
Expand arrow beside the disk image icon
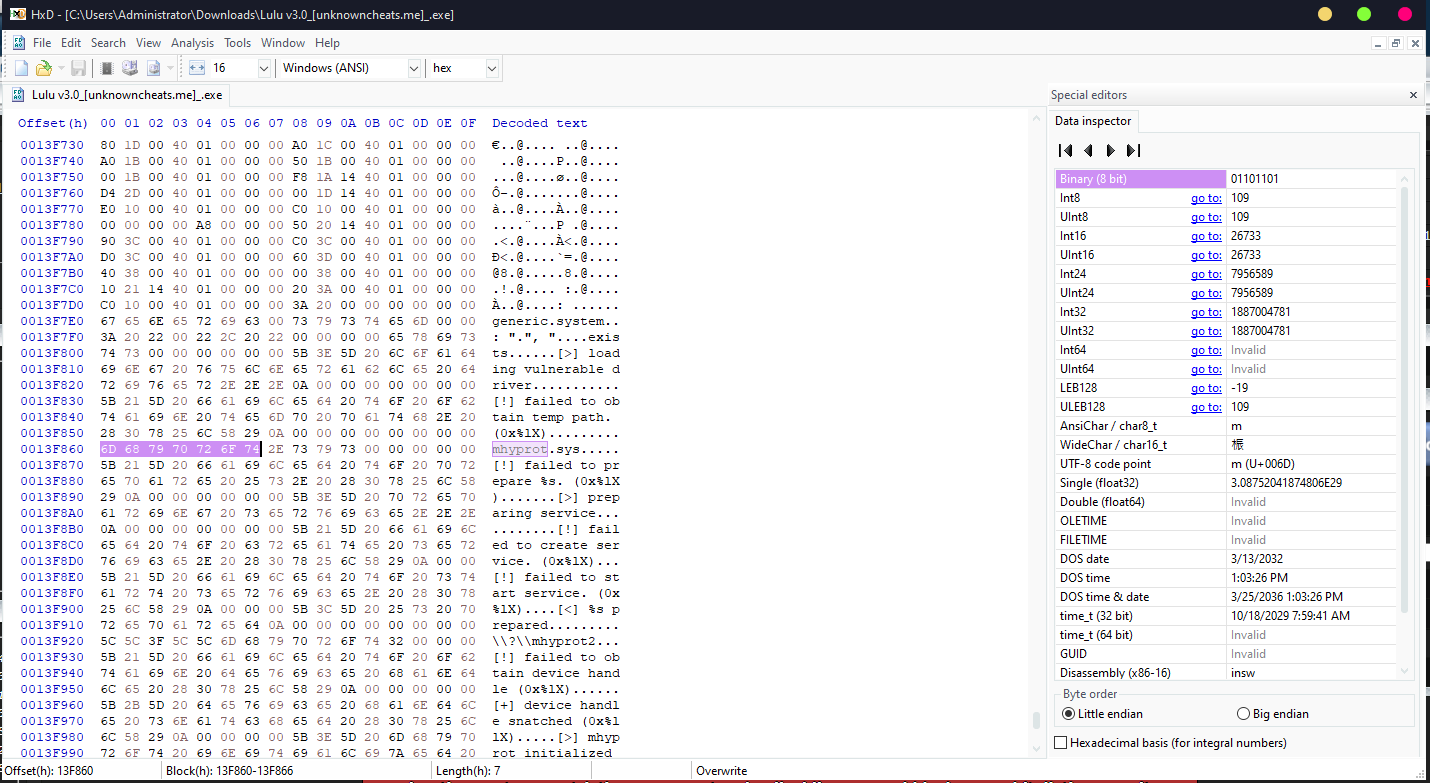[170, 68]
